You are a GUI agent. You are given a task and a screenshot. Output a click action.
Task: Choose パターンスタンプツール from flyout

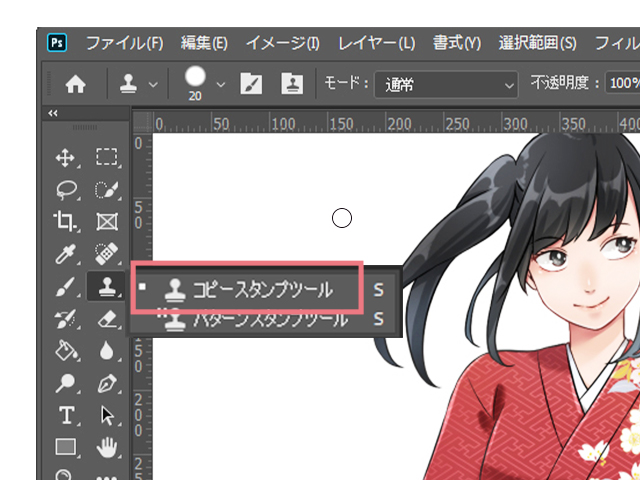262,319
